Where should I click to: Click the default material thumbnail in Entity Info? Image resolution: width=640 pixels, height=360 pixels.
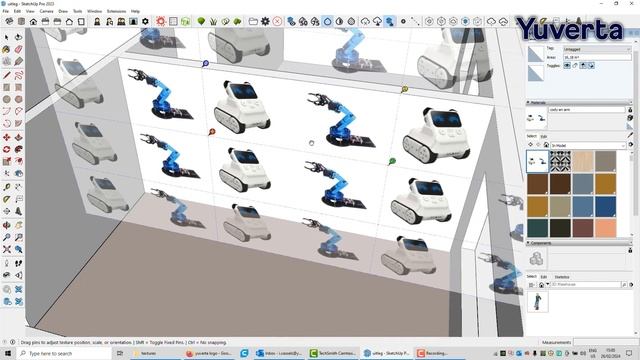[x=536, y=54]
